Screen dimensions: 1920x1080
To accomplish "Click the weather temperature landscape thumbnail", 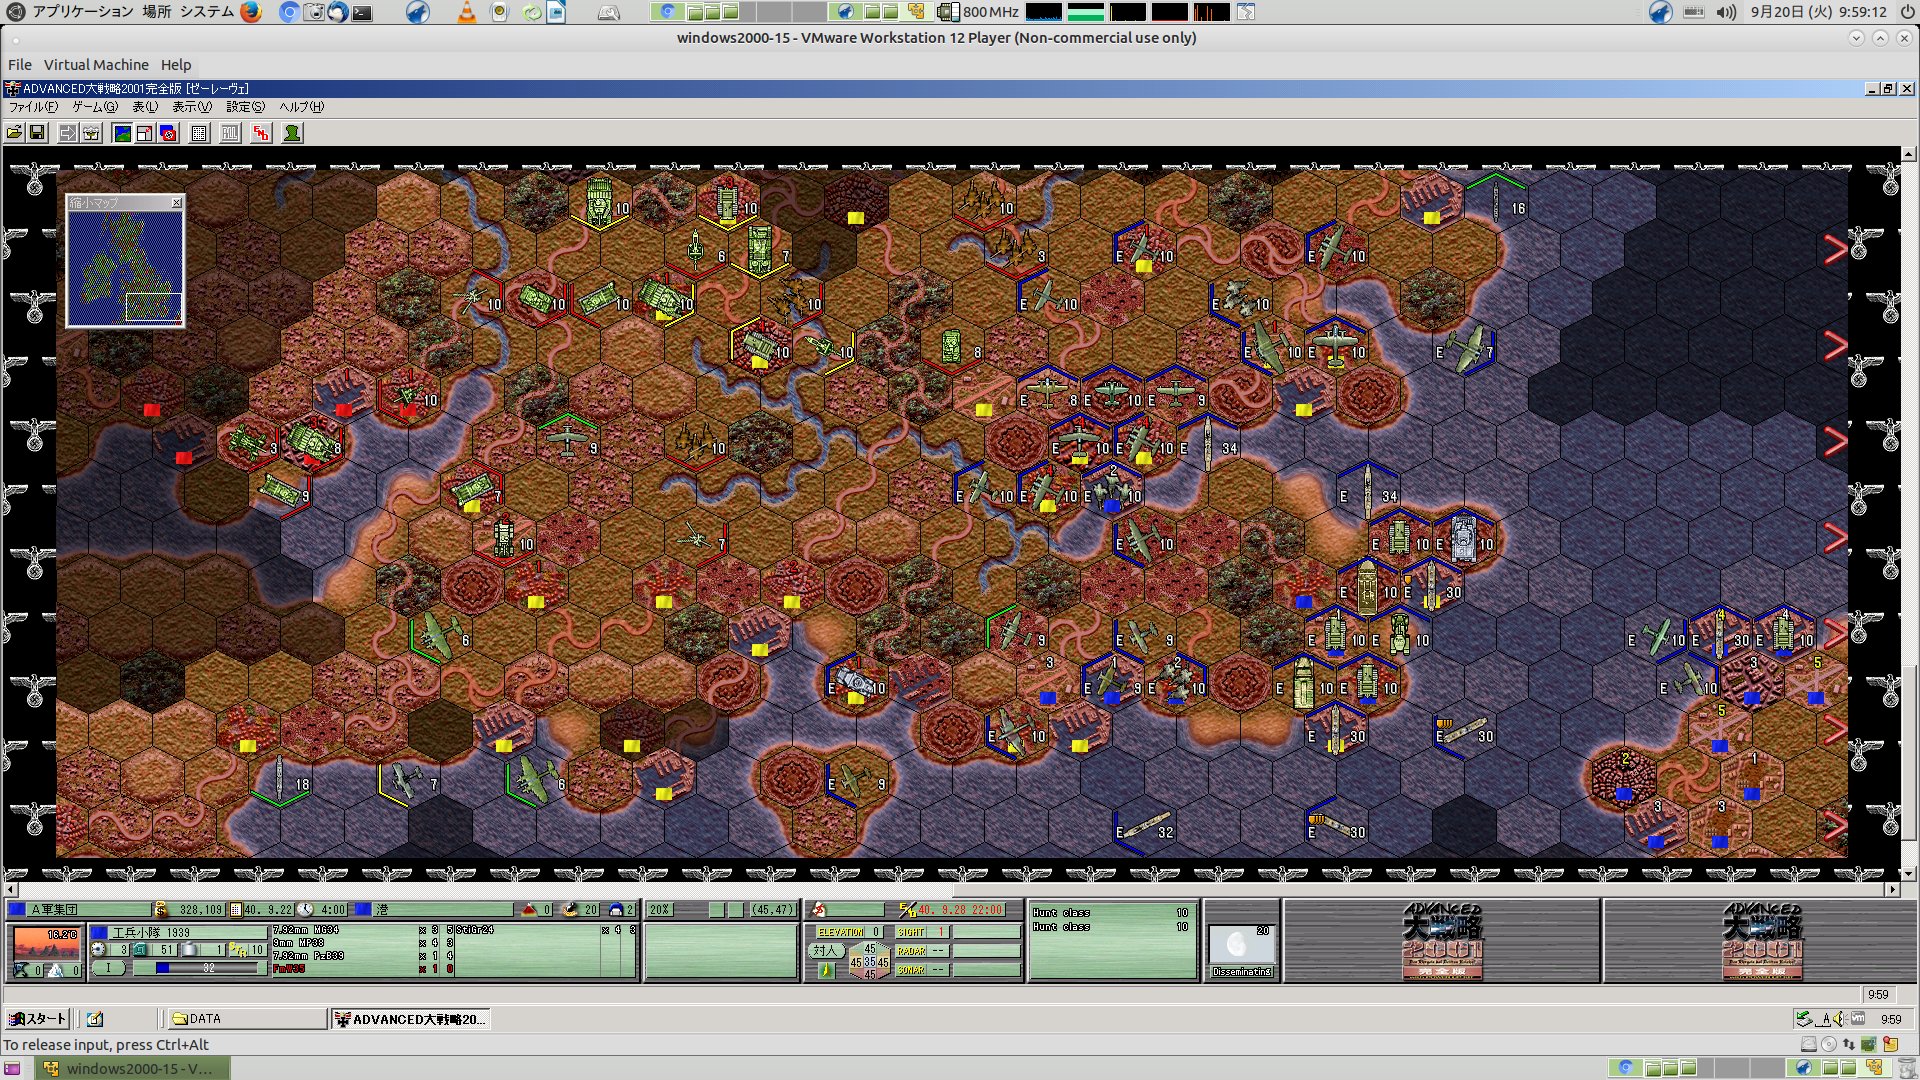I will pyautogui.click(x=46, y=942).
